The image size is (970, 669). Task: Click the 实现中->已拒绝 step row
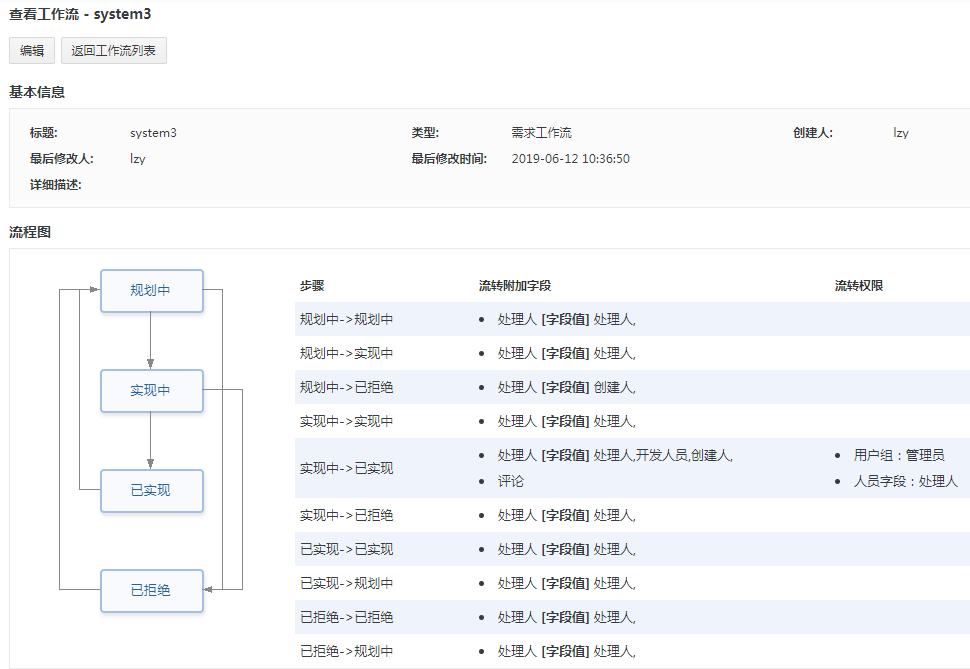[x=632, y=516]
